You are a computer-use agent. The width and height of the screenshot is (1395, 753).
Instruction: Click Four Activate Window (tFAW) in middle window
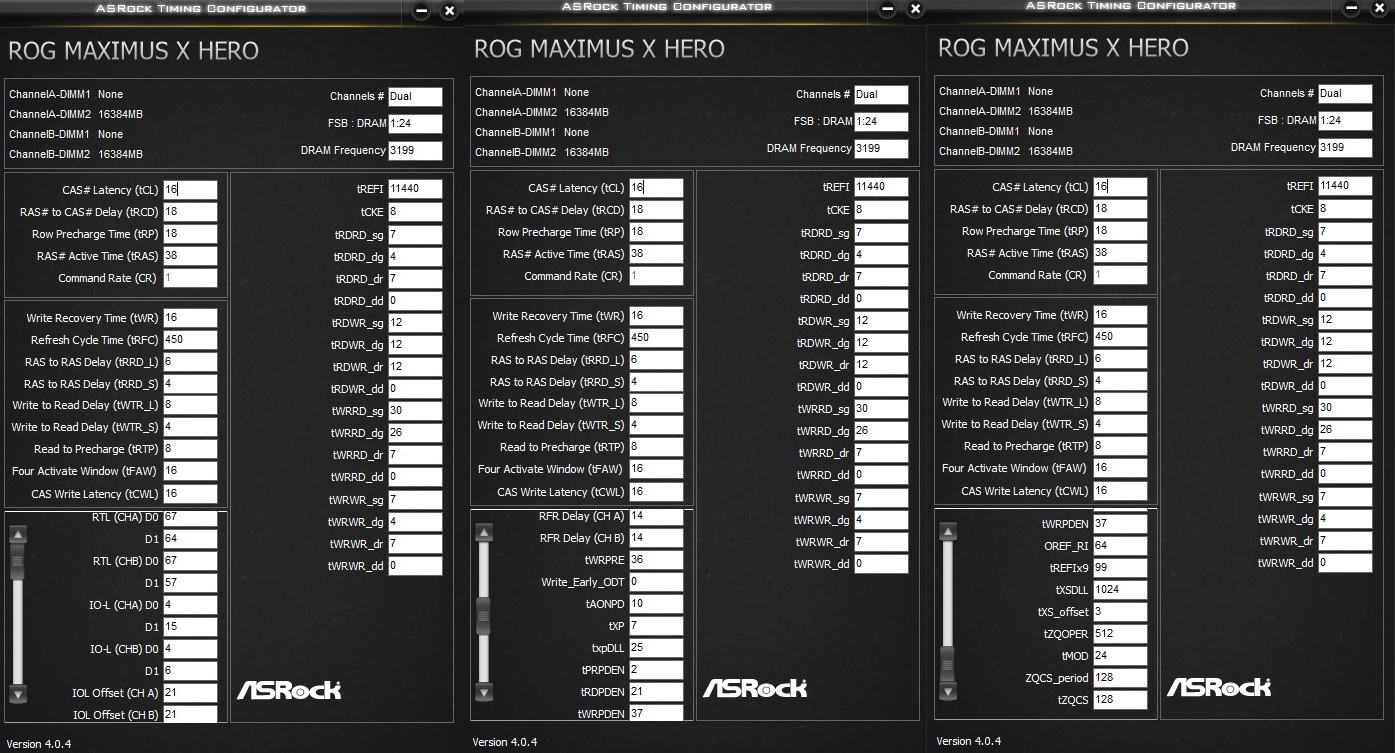pyautogui.click(x=656, y=469)
